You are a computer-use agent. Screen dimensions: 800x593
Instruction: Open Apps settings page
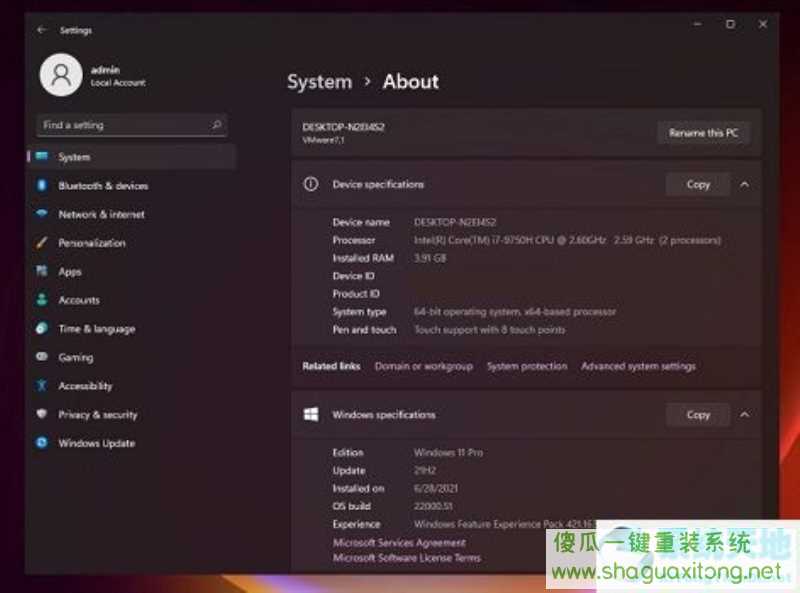[132, 271]
